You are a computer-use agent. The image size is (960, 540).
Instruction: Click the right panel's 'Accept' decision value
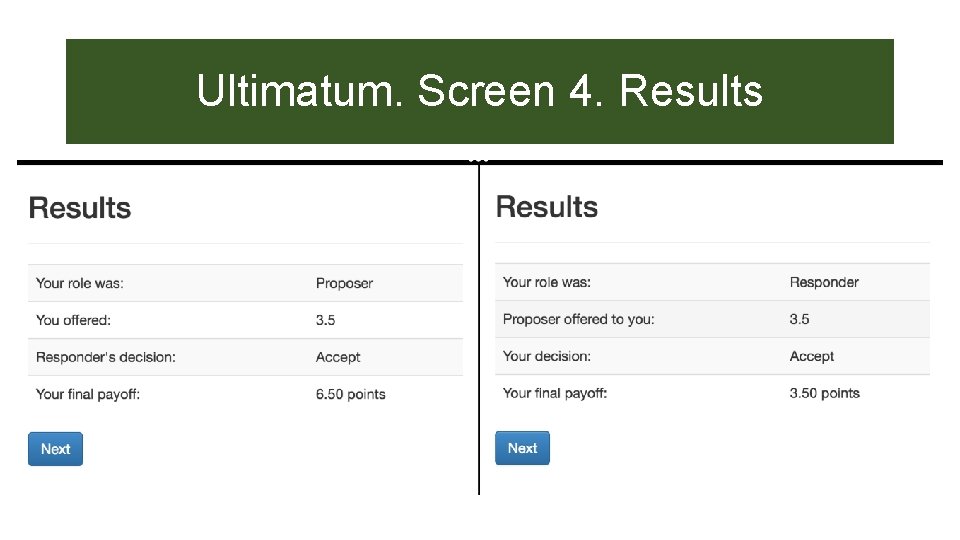tap(811, 356)
